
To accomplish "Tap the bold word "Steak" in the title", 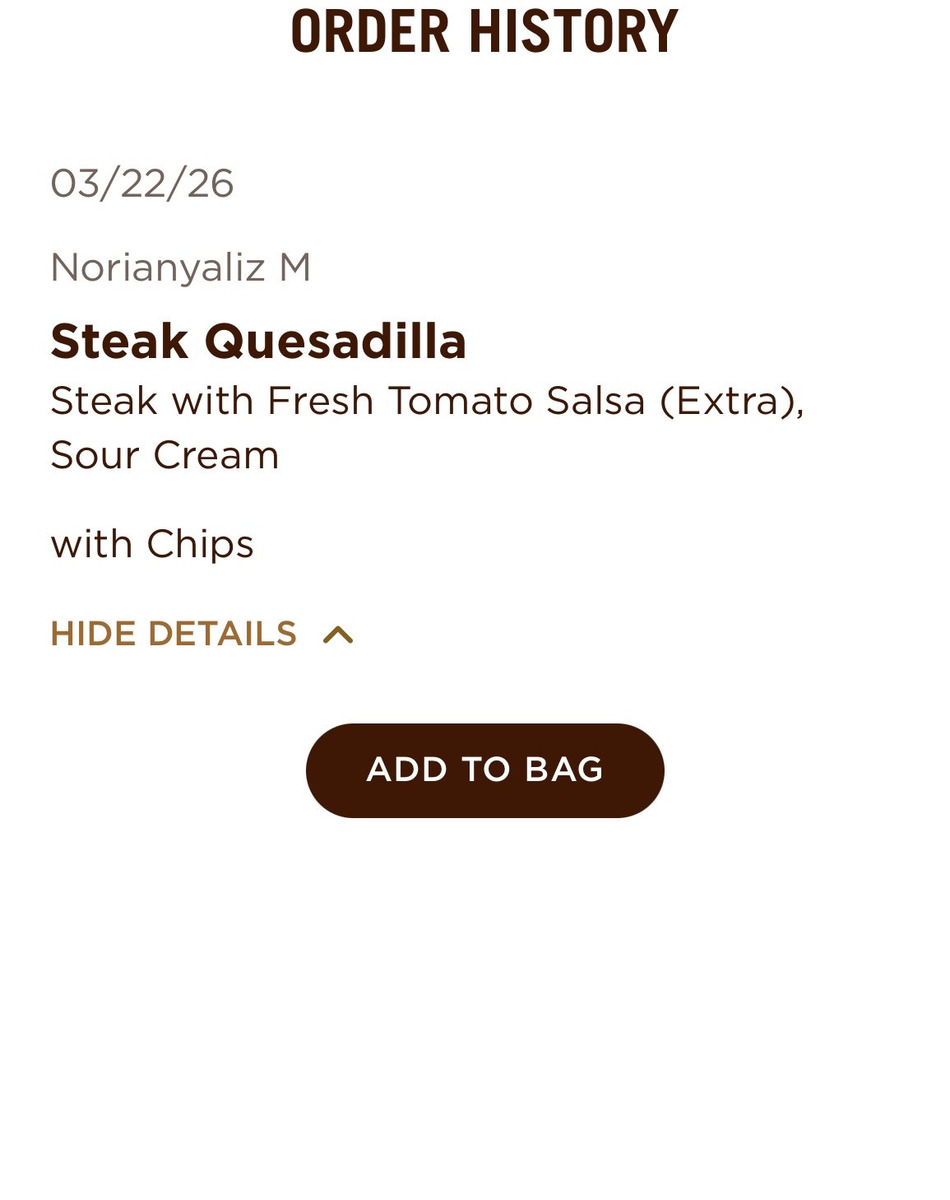I will (x=119, y=342).
